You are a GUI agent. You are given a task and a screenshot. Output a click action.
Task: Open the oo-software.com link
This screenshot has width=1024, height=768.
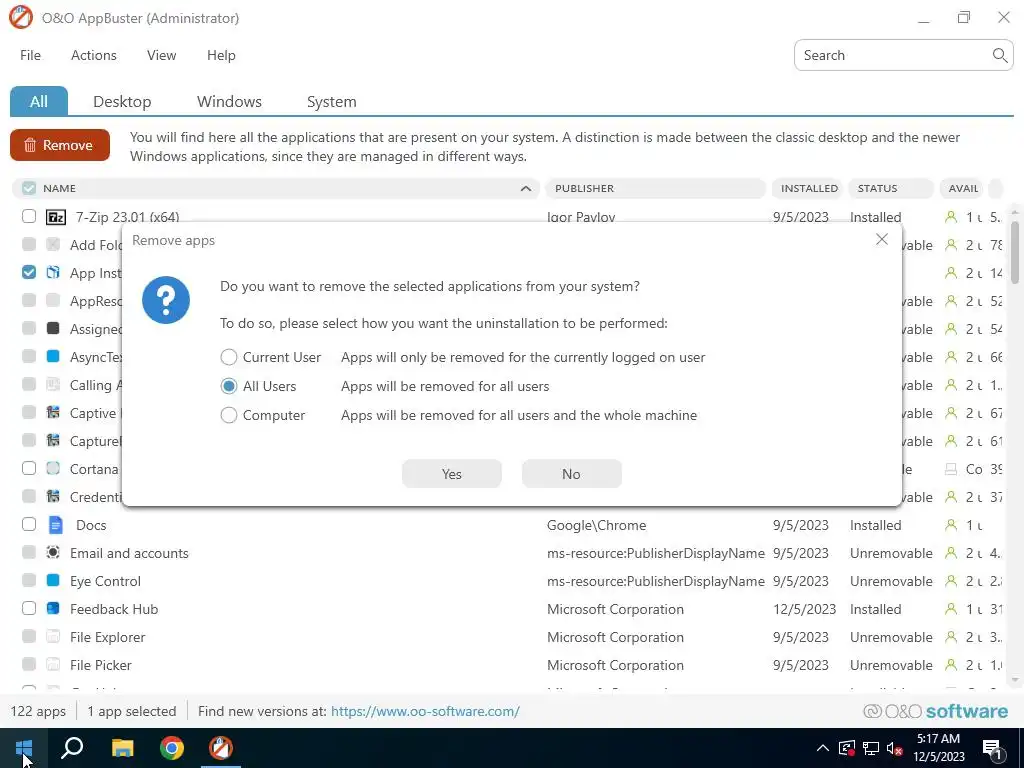[425, 711]
